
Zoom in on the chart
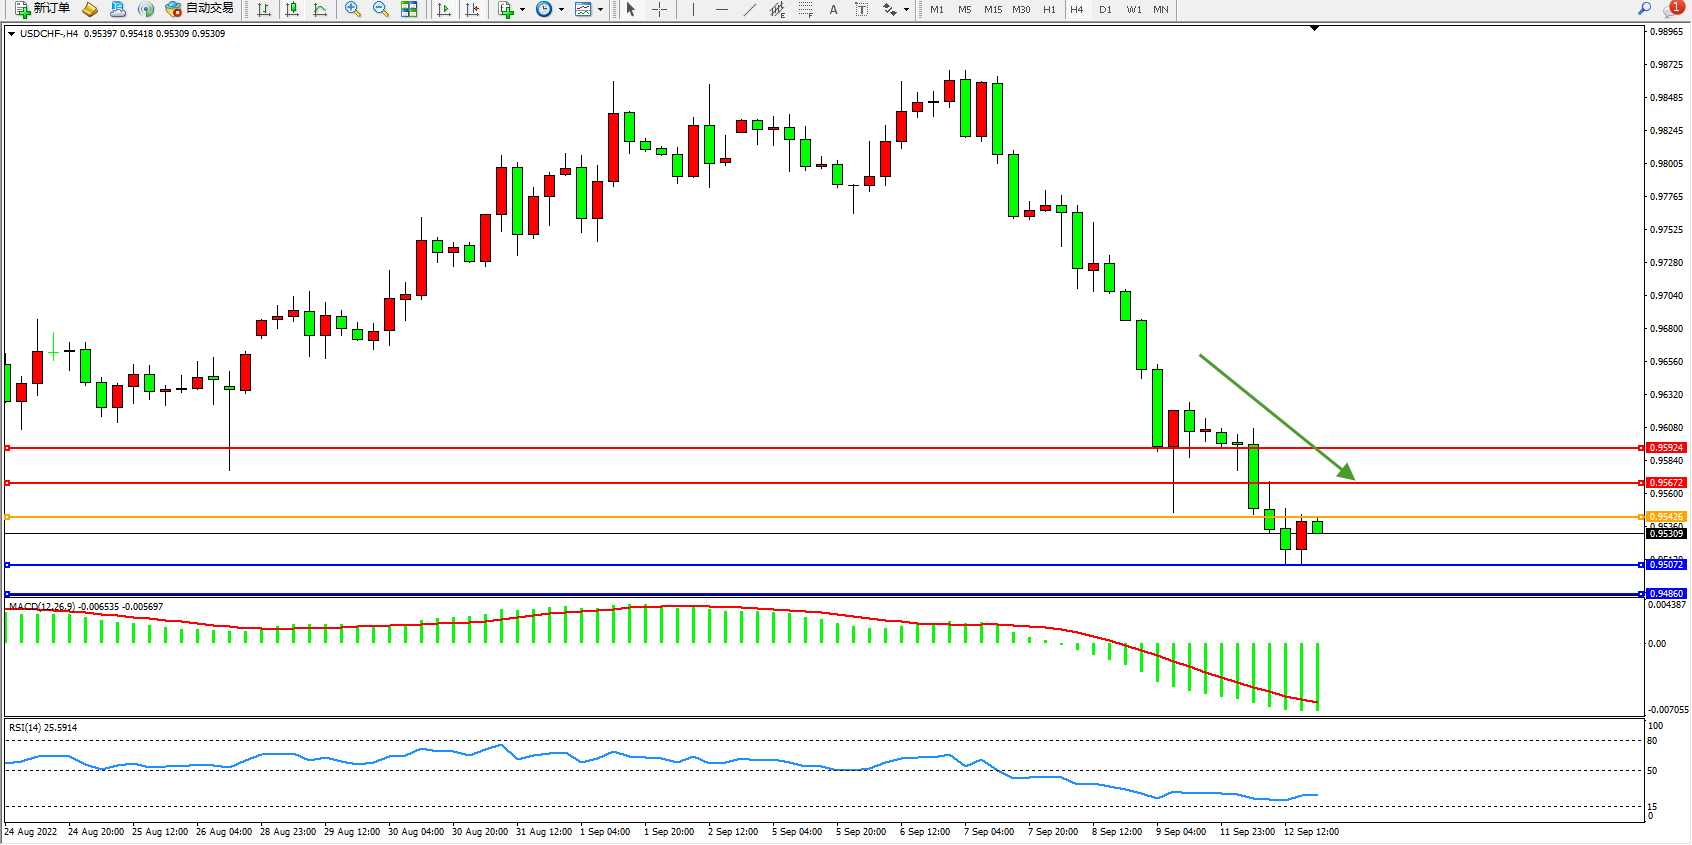353,9
